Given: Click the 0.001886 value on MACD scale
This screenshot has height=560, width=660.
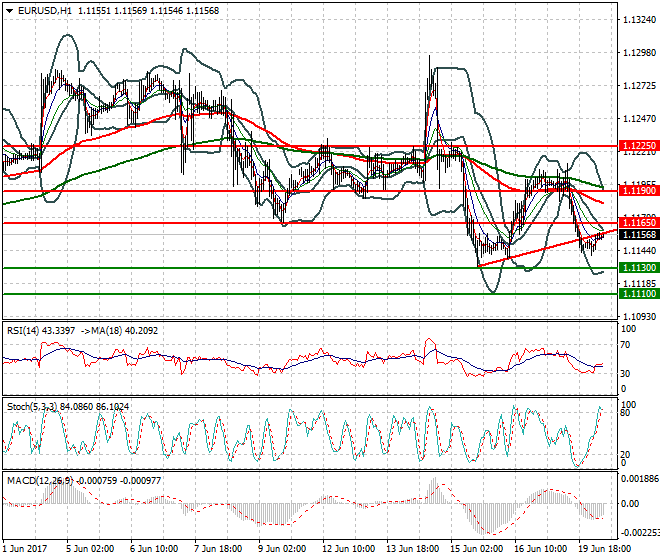Looking at the screenshot, I should (x=638, y=479).
